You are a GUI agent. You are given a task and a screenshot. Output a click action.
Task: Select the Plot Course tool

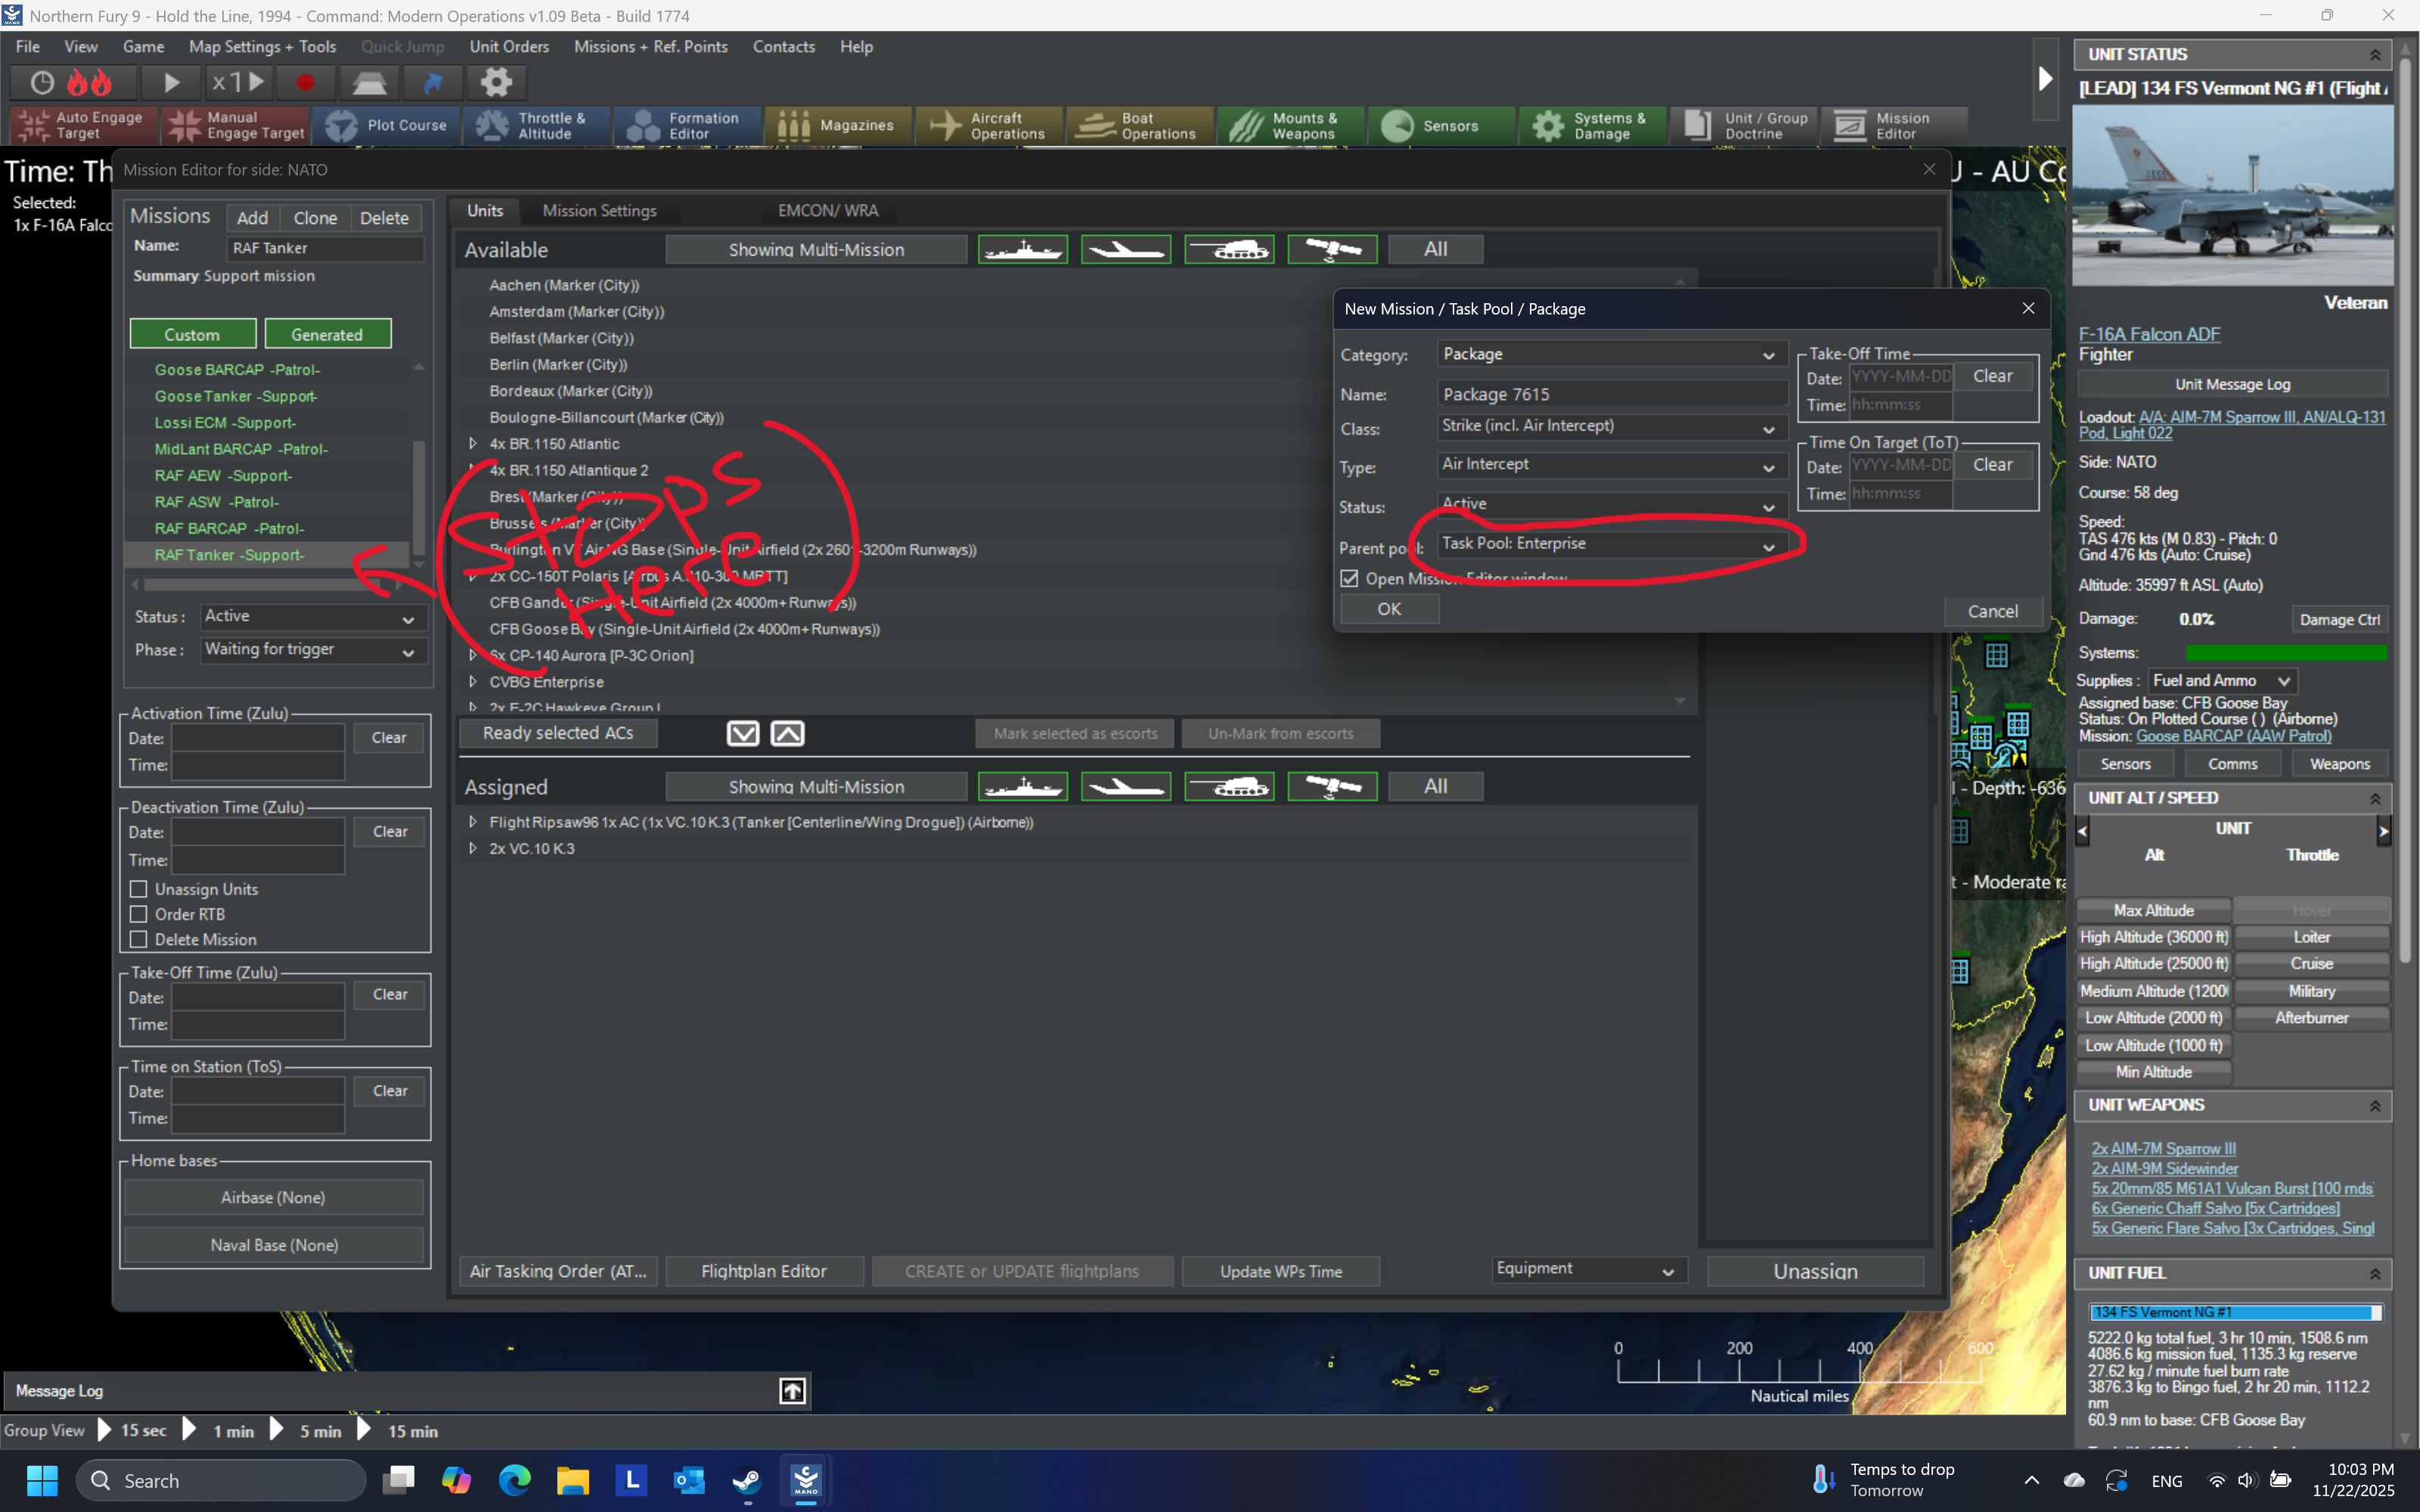tap(387, 125)
